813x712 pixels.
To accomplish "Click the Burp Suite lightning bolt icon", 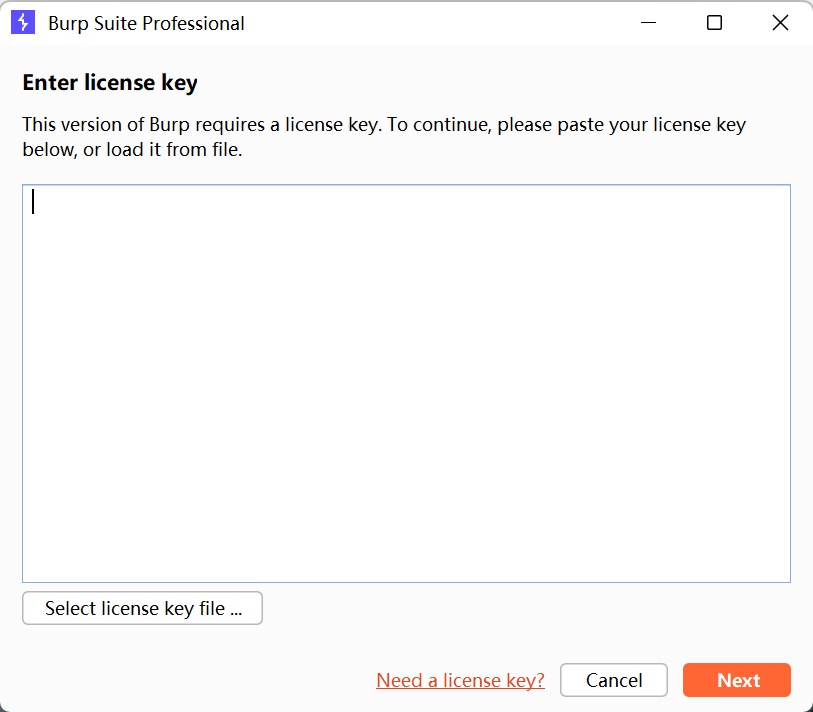I will pos(23,23).
